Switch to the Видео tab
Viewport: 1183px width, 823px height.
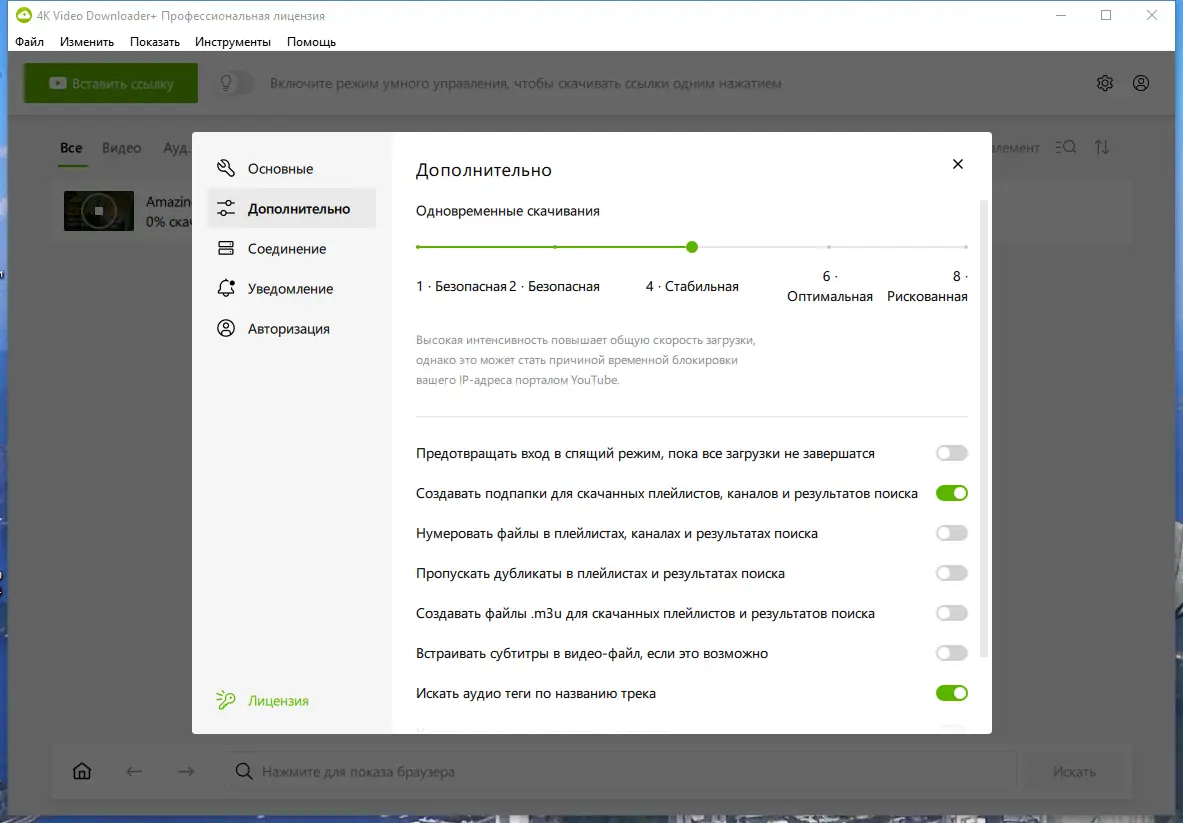tap(121, 147)
